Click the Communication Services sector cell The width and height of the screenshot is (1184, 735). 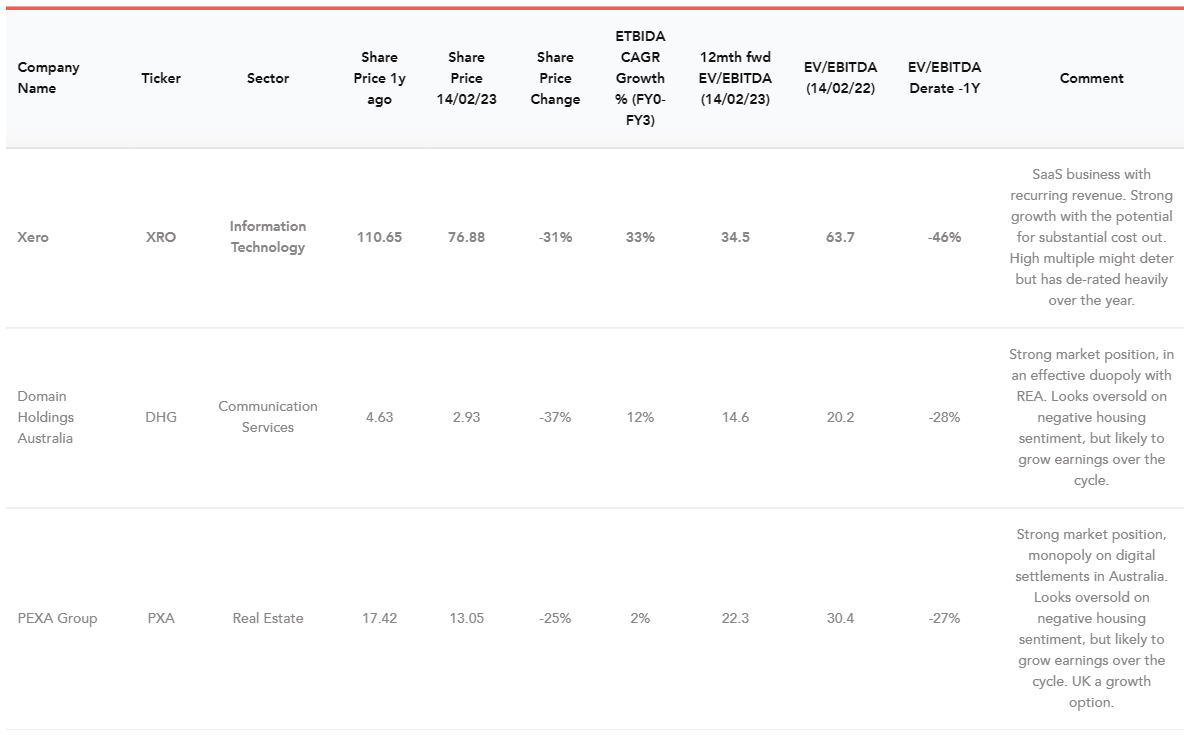[268, 417]
